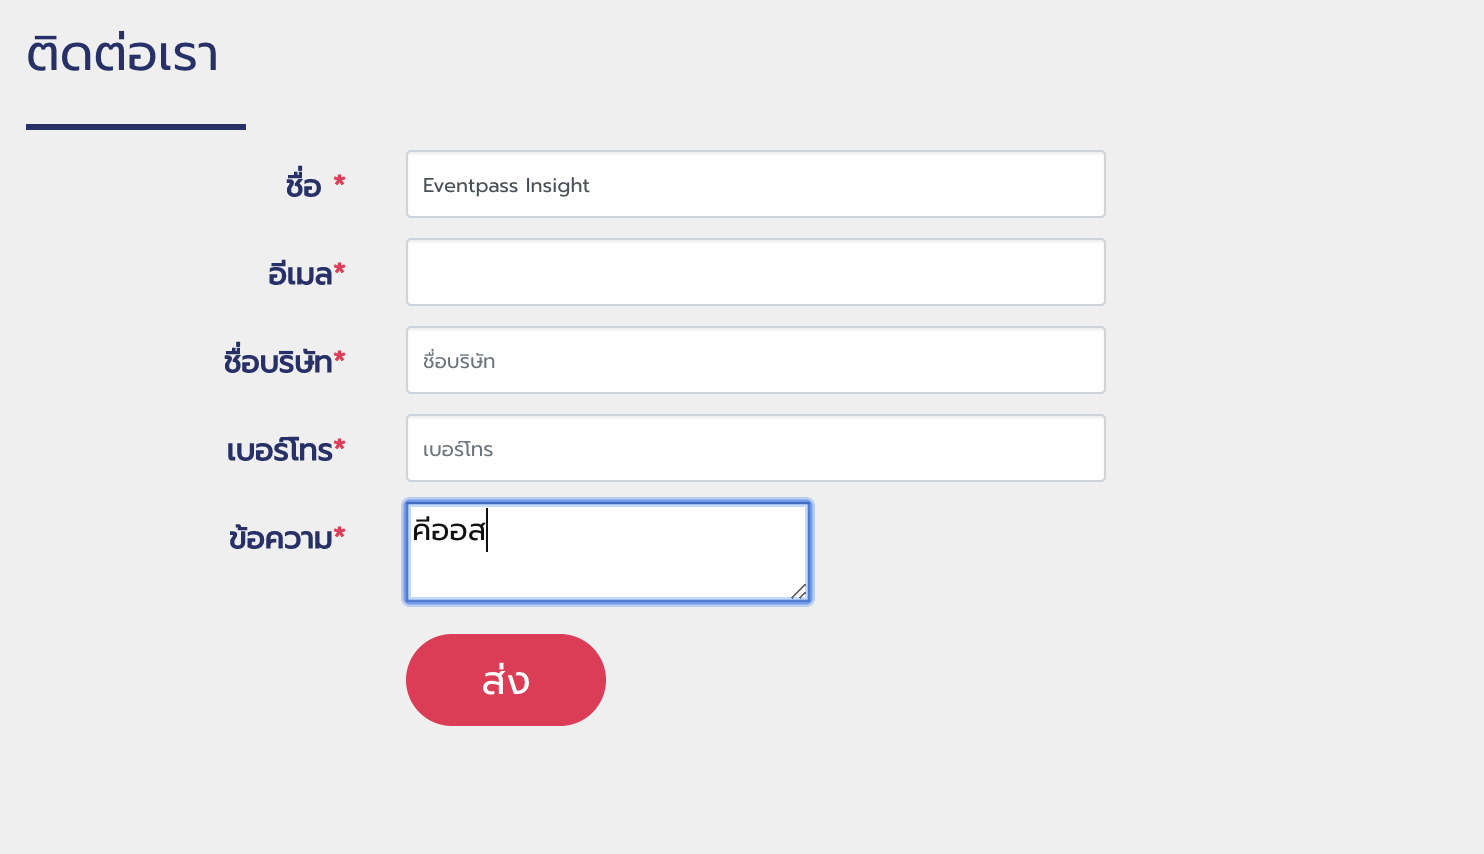Click the เบอร์โทร field label
The image size is (1484, 854).
coord(280,449)
